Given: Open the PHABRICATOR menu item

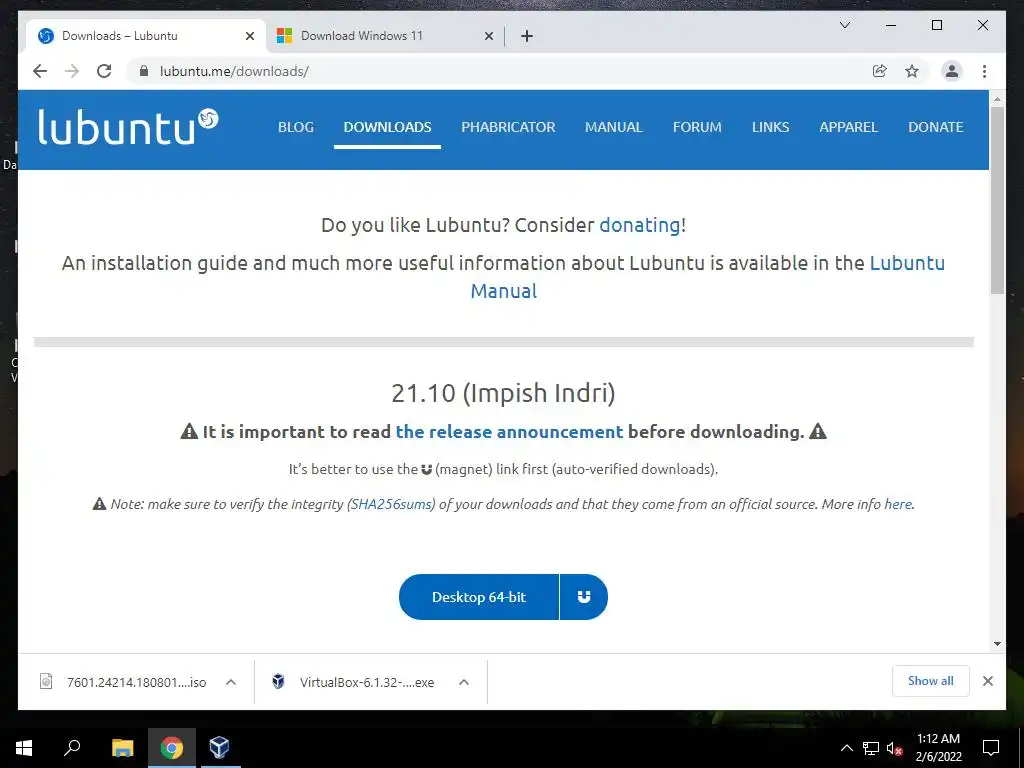Looking at the screenshot, I should coord(508,127).
